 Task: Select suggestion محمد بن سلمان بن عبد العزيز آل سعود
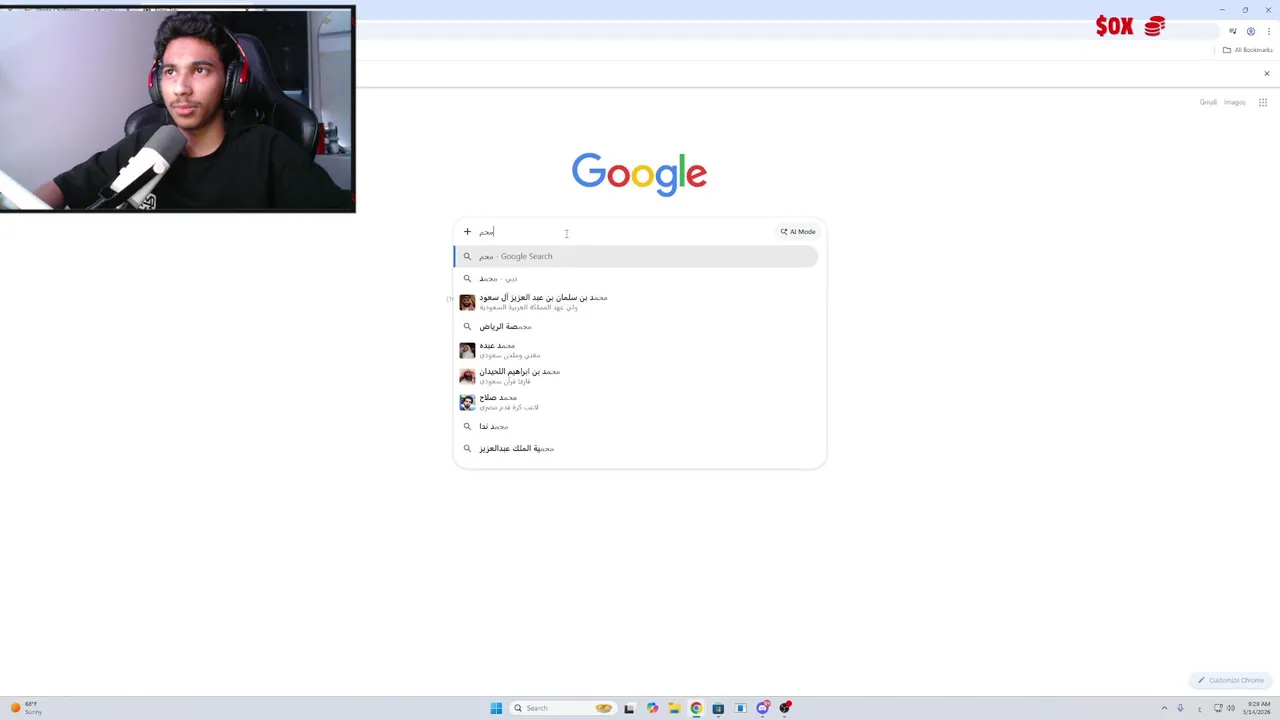(x=636, y=301)
